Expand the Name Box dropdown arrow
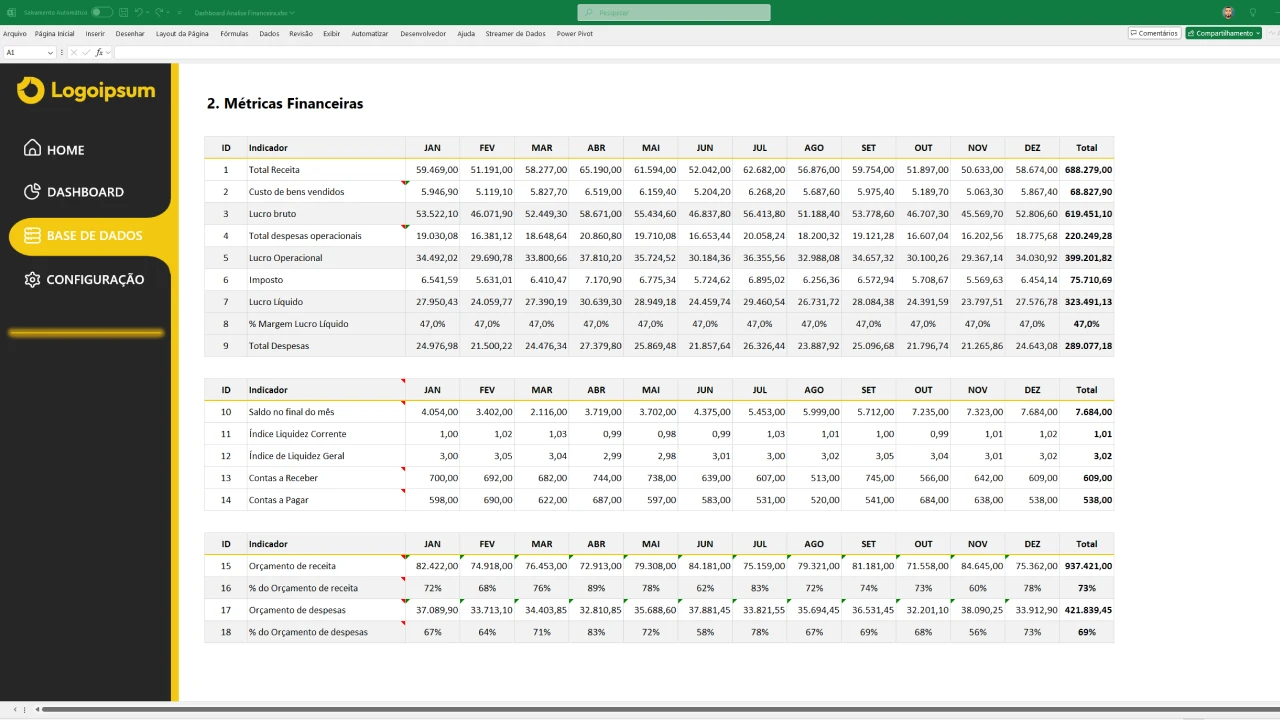 click(x=50, y=52)
